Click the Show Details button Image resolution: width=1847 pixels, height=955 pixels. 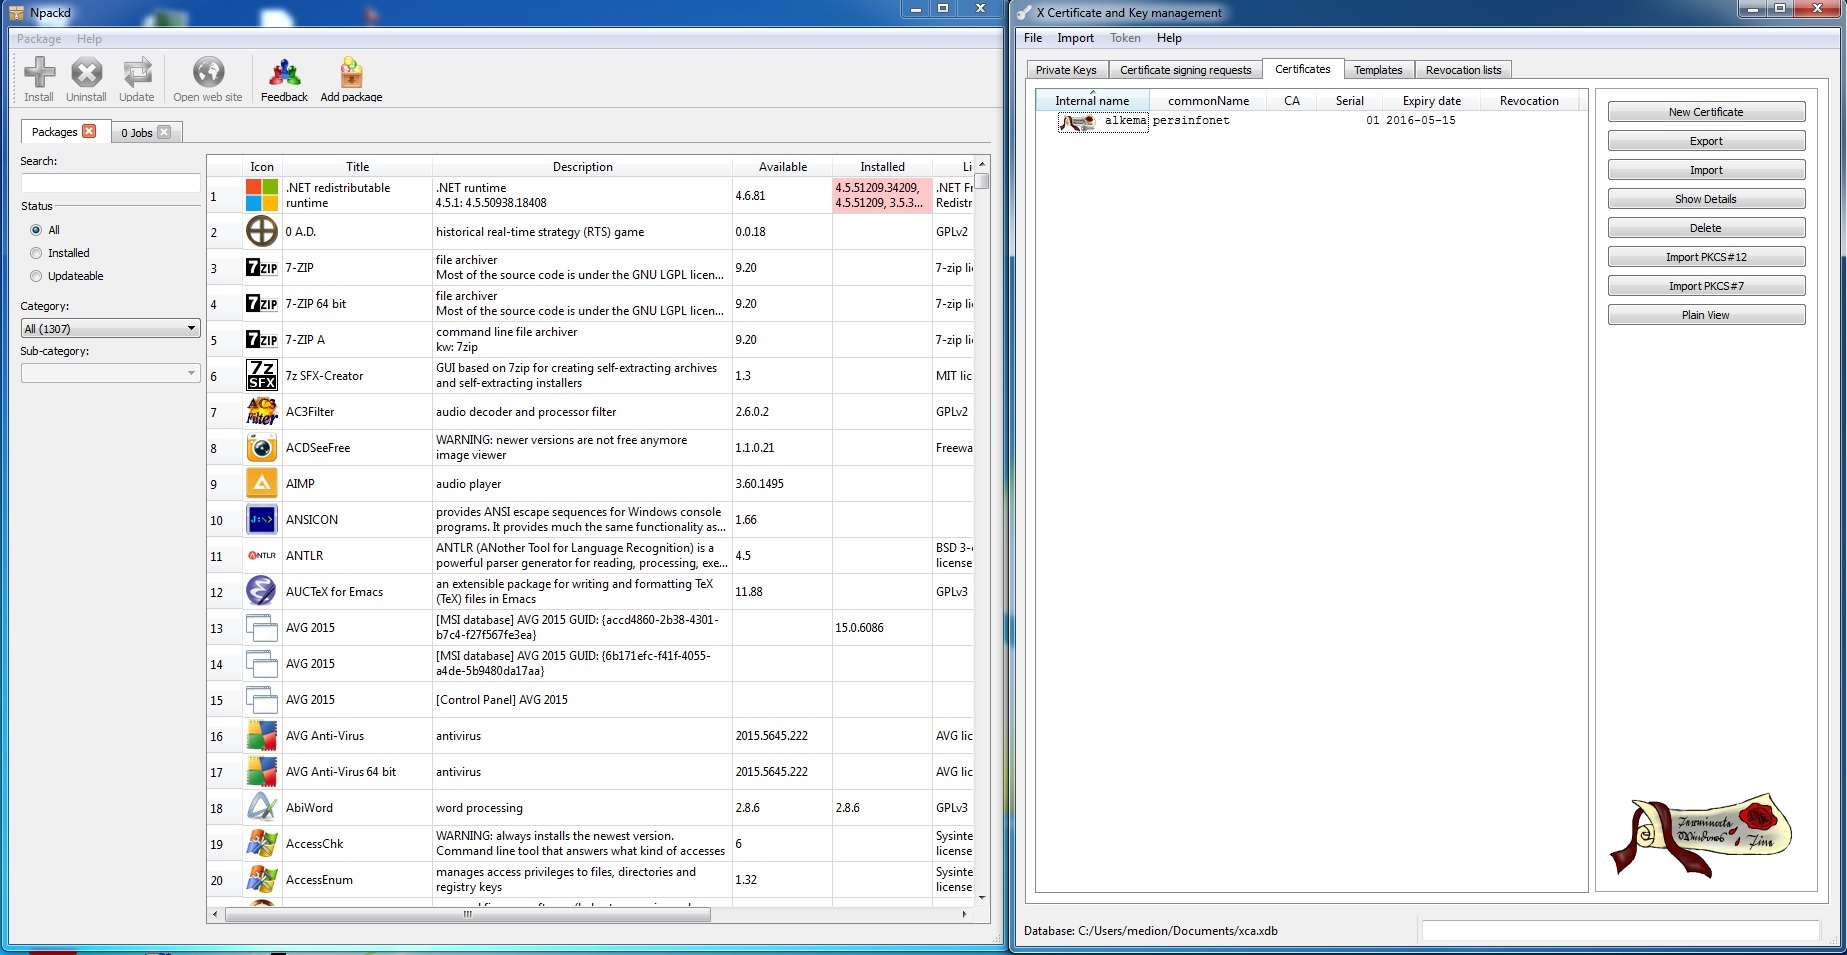click(1706, 199)
